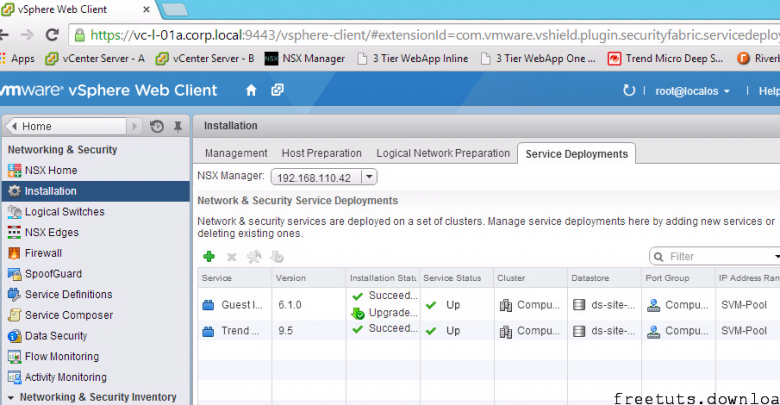Screen dimensions: 780x405
Task: Open the Trend Micro Deep S... bookmark
Action: tap(666, 59)
